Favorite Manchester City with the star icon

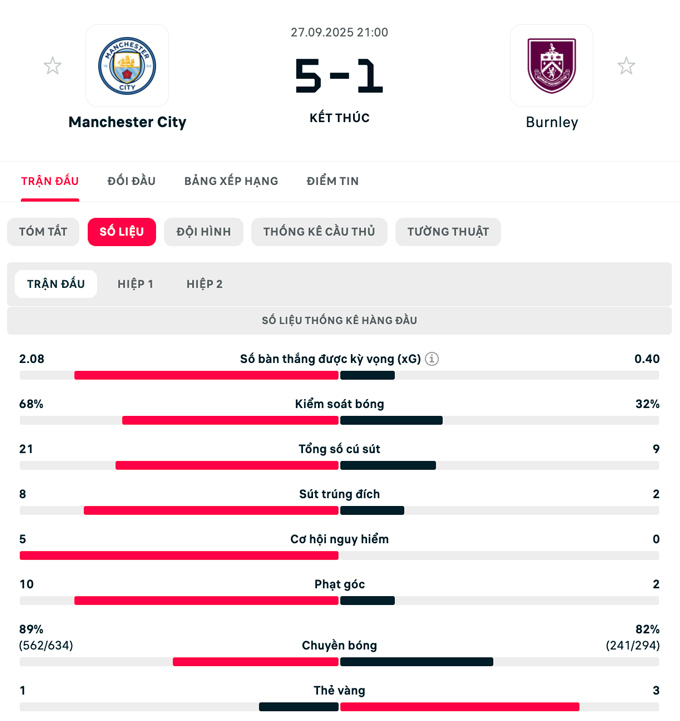pyautogui.click(x=52, y=66)
